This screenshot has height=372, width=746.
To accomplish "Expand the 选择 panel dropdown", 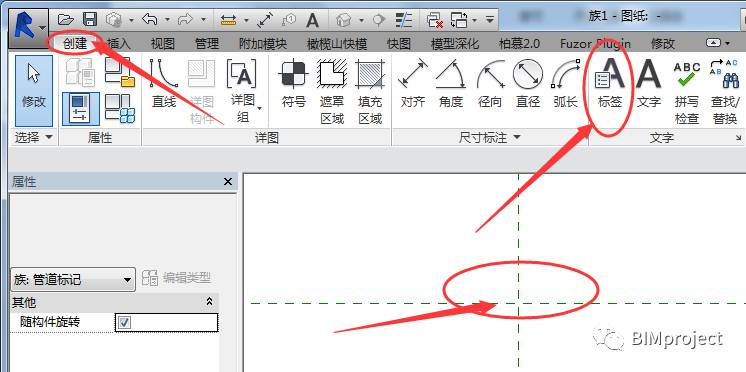I will pyautogui.click(x=49, y=137).
